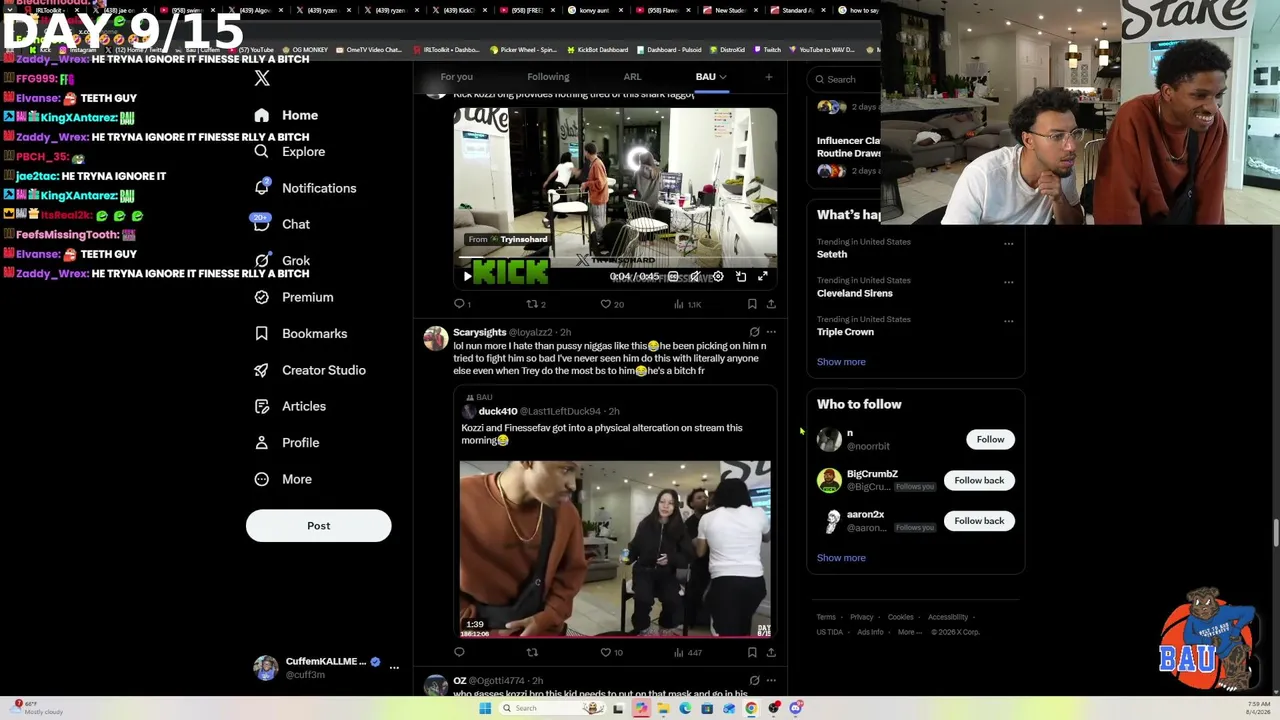Open options for Cleveland Sirens trend
The width and height of the screenshot is (1280, 720).
[1008, 282]
